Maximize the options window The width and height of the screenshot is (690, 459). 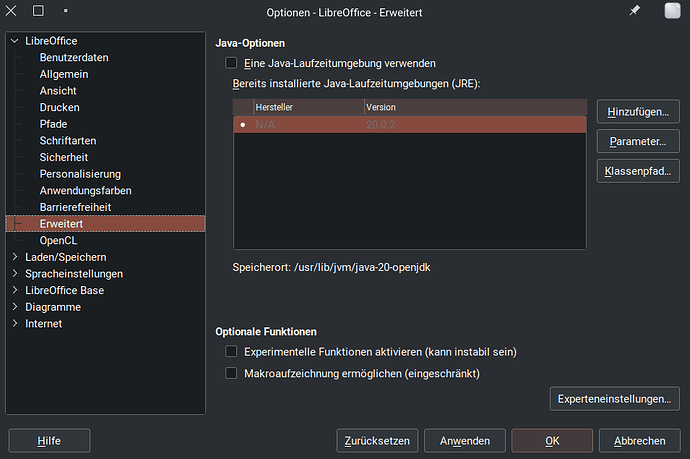(x=38, y=11)
